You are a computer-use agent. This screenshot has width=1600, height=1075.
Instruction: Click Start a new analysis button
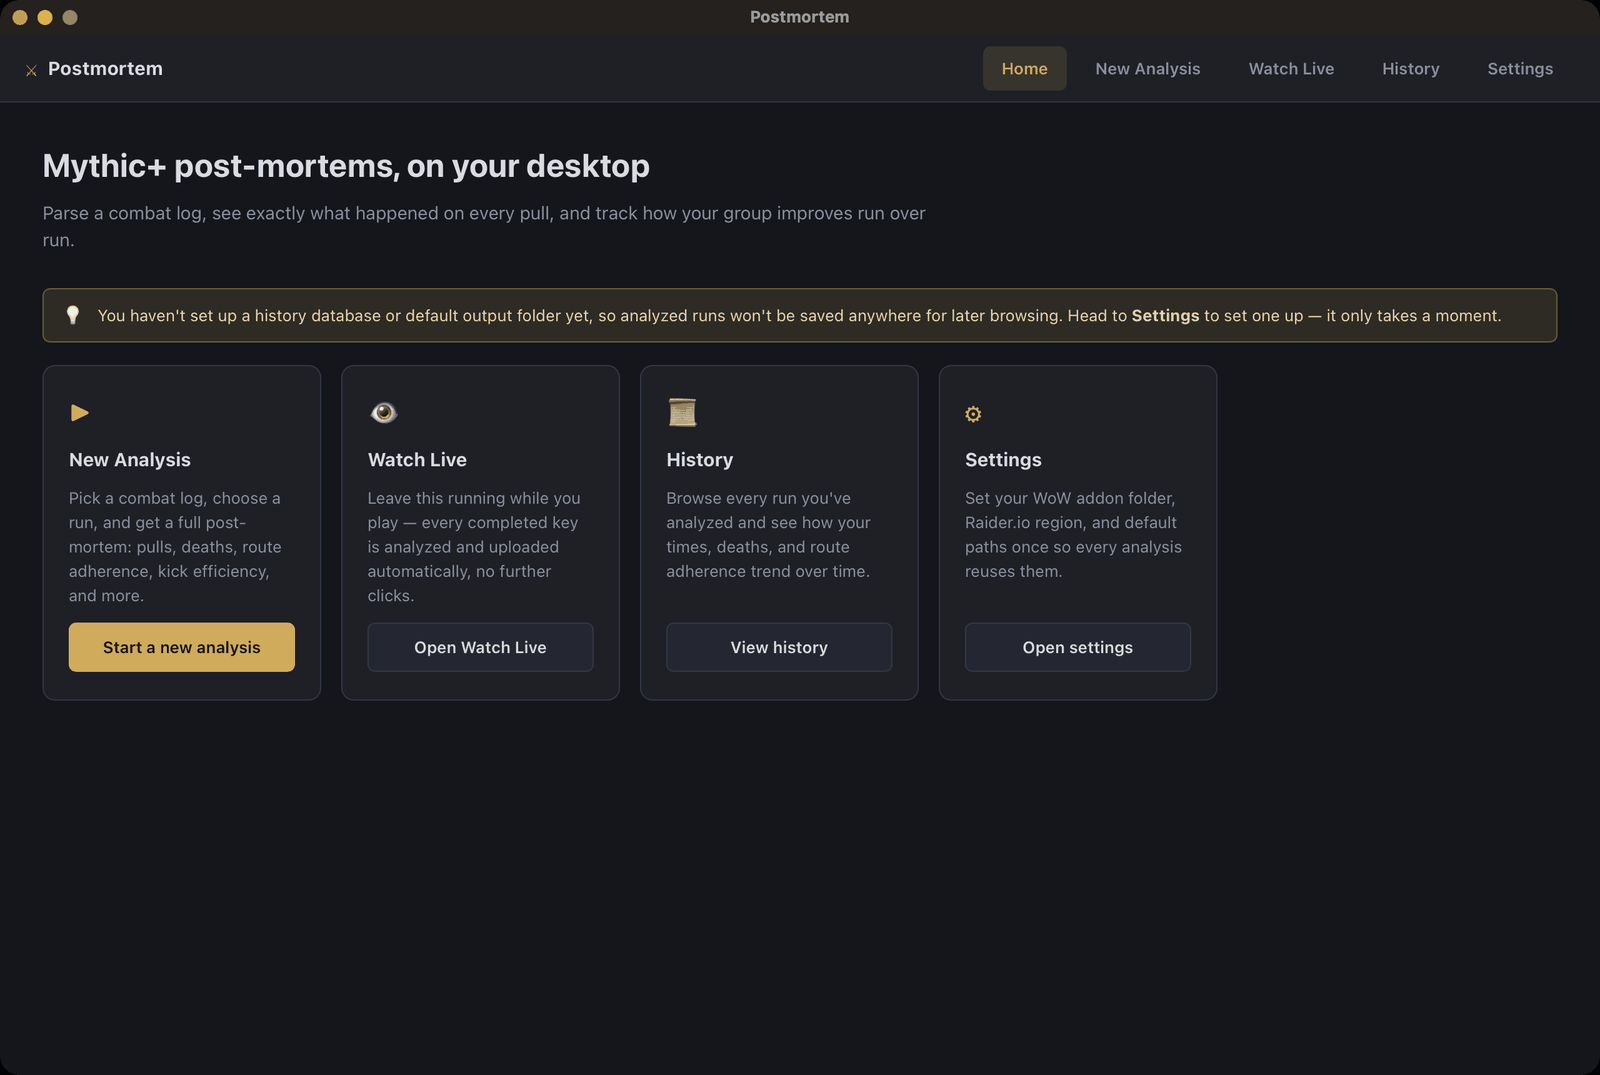coord(182,647)
